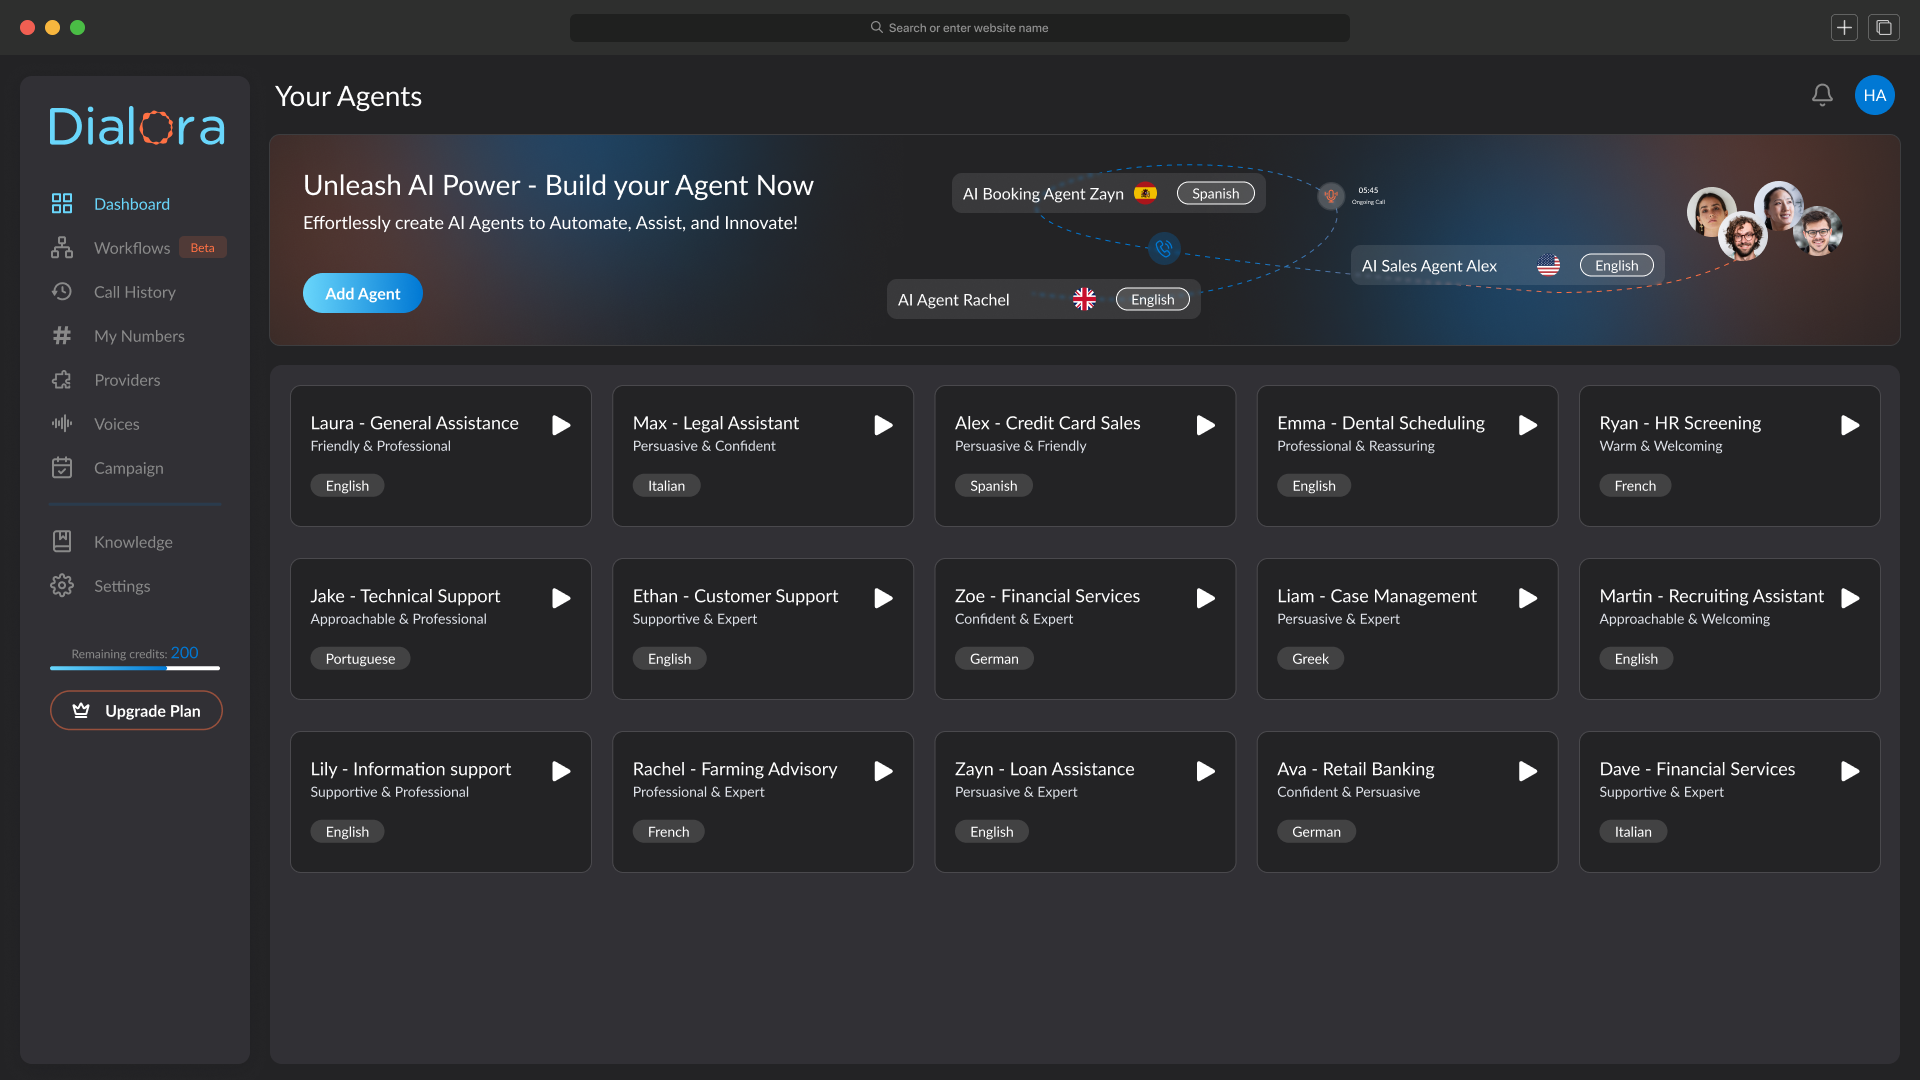The image size is (1920, 1080).
Task: Click the Providers puzzle icon
Action: point(62,380)
